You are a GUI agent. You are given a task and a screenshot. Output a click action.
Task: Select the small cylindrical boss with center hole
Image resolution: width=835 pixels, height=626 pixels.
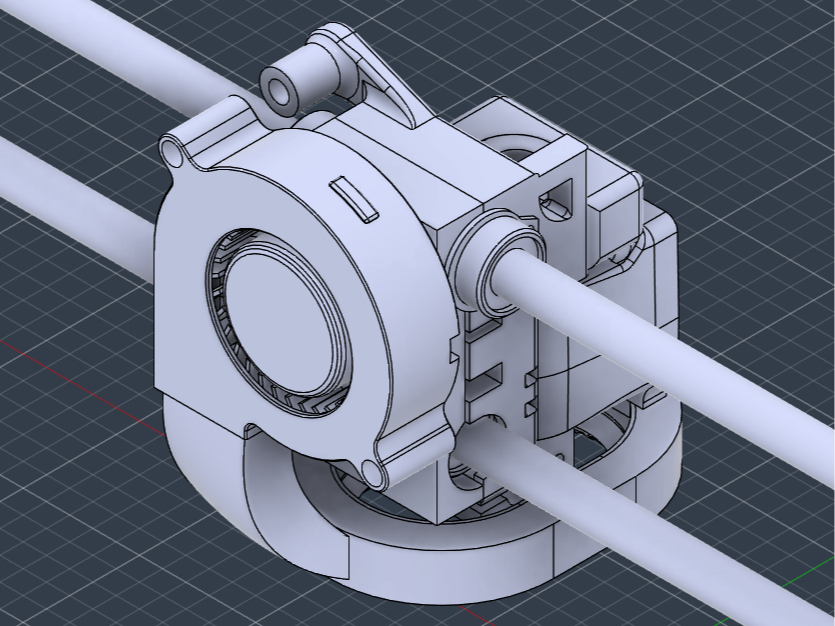(x=300, y=81)
